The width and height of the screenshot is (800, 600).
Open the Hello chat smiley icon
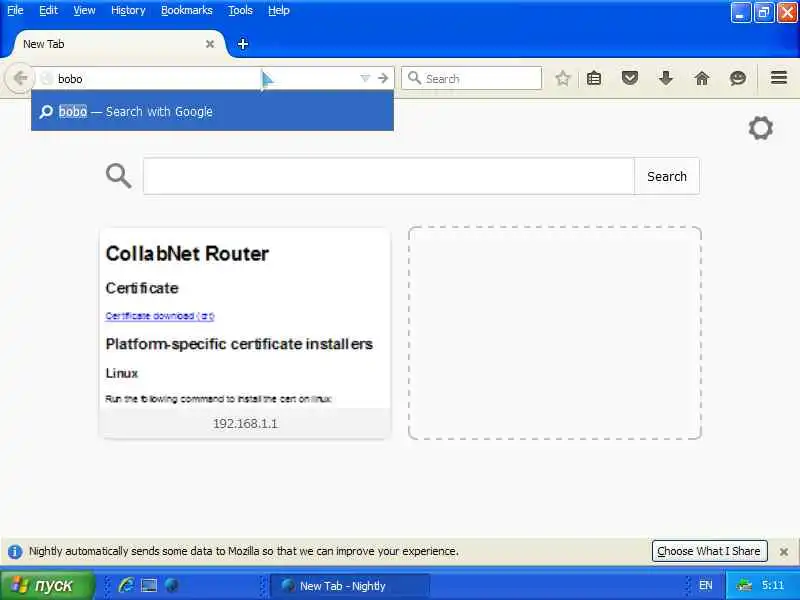(x=738, y=78)
